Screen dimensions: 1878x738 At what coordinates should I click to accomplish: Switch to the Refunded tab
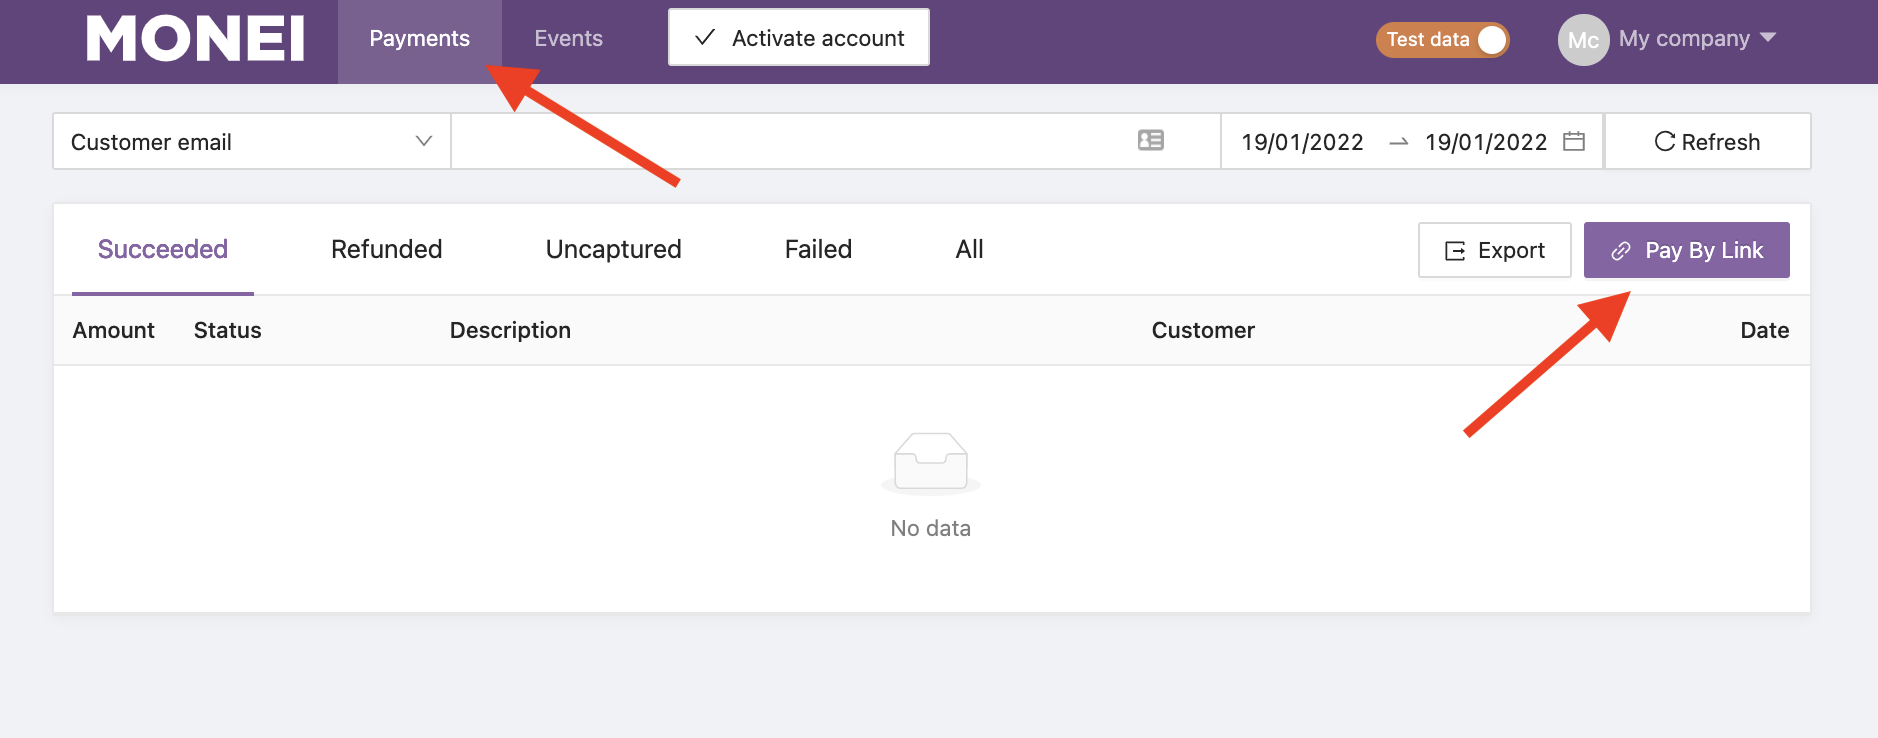point(387,250)
